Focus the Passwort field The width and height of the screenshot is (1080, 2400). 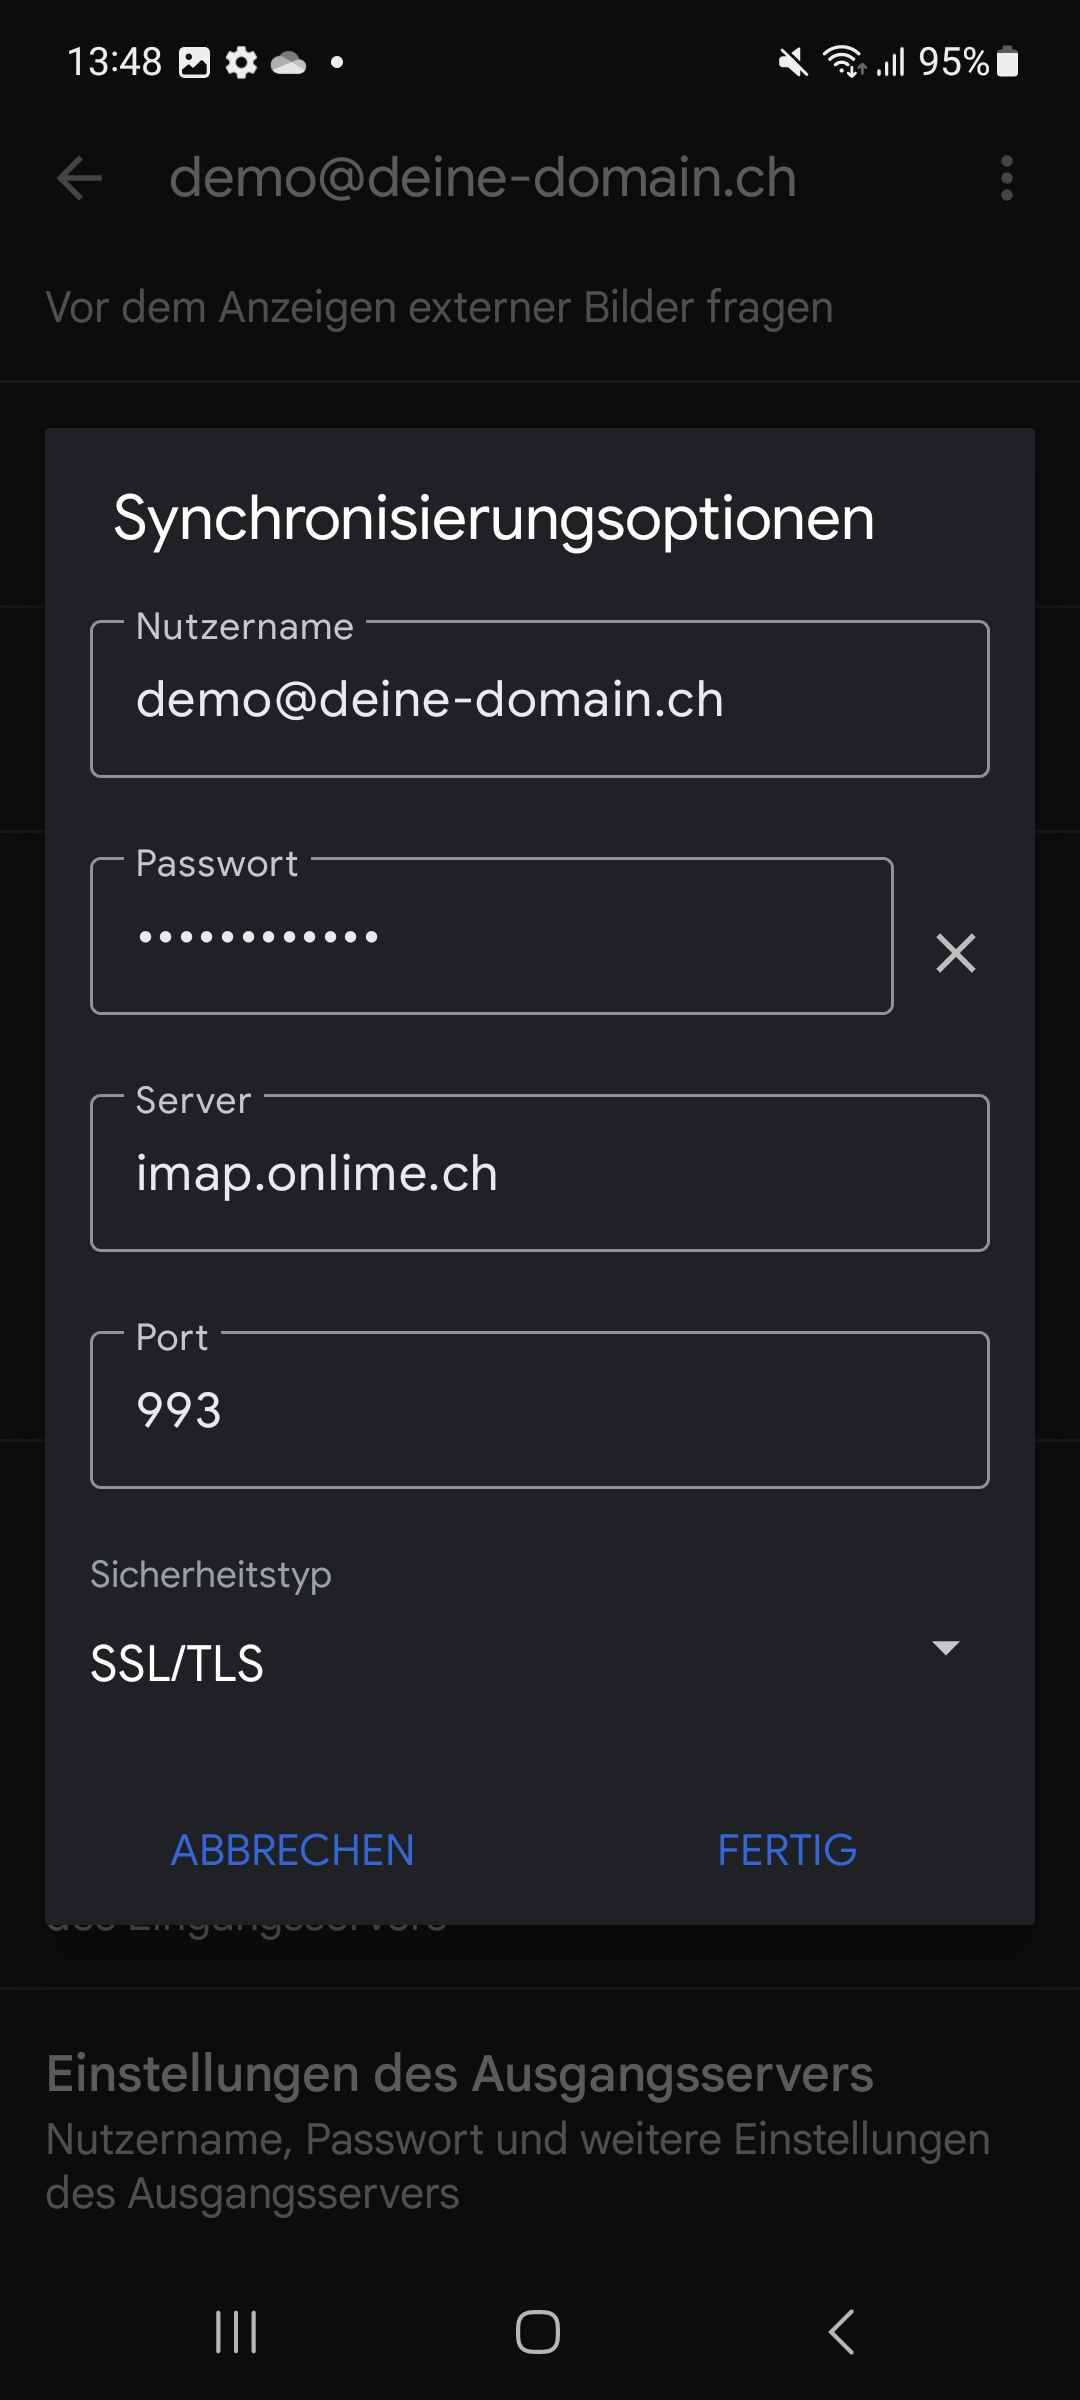(491, 936)
